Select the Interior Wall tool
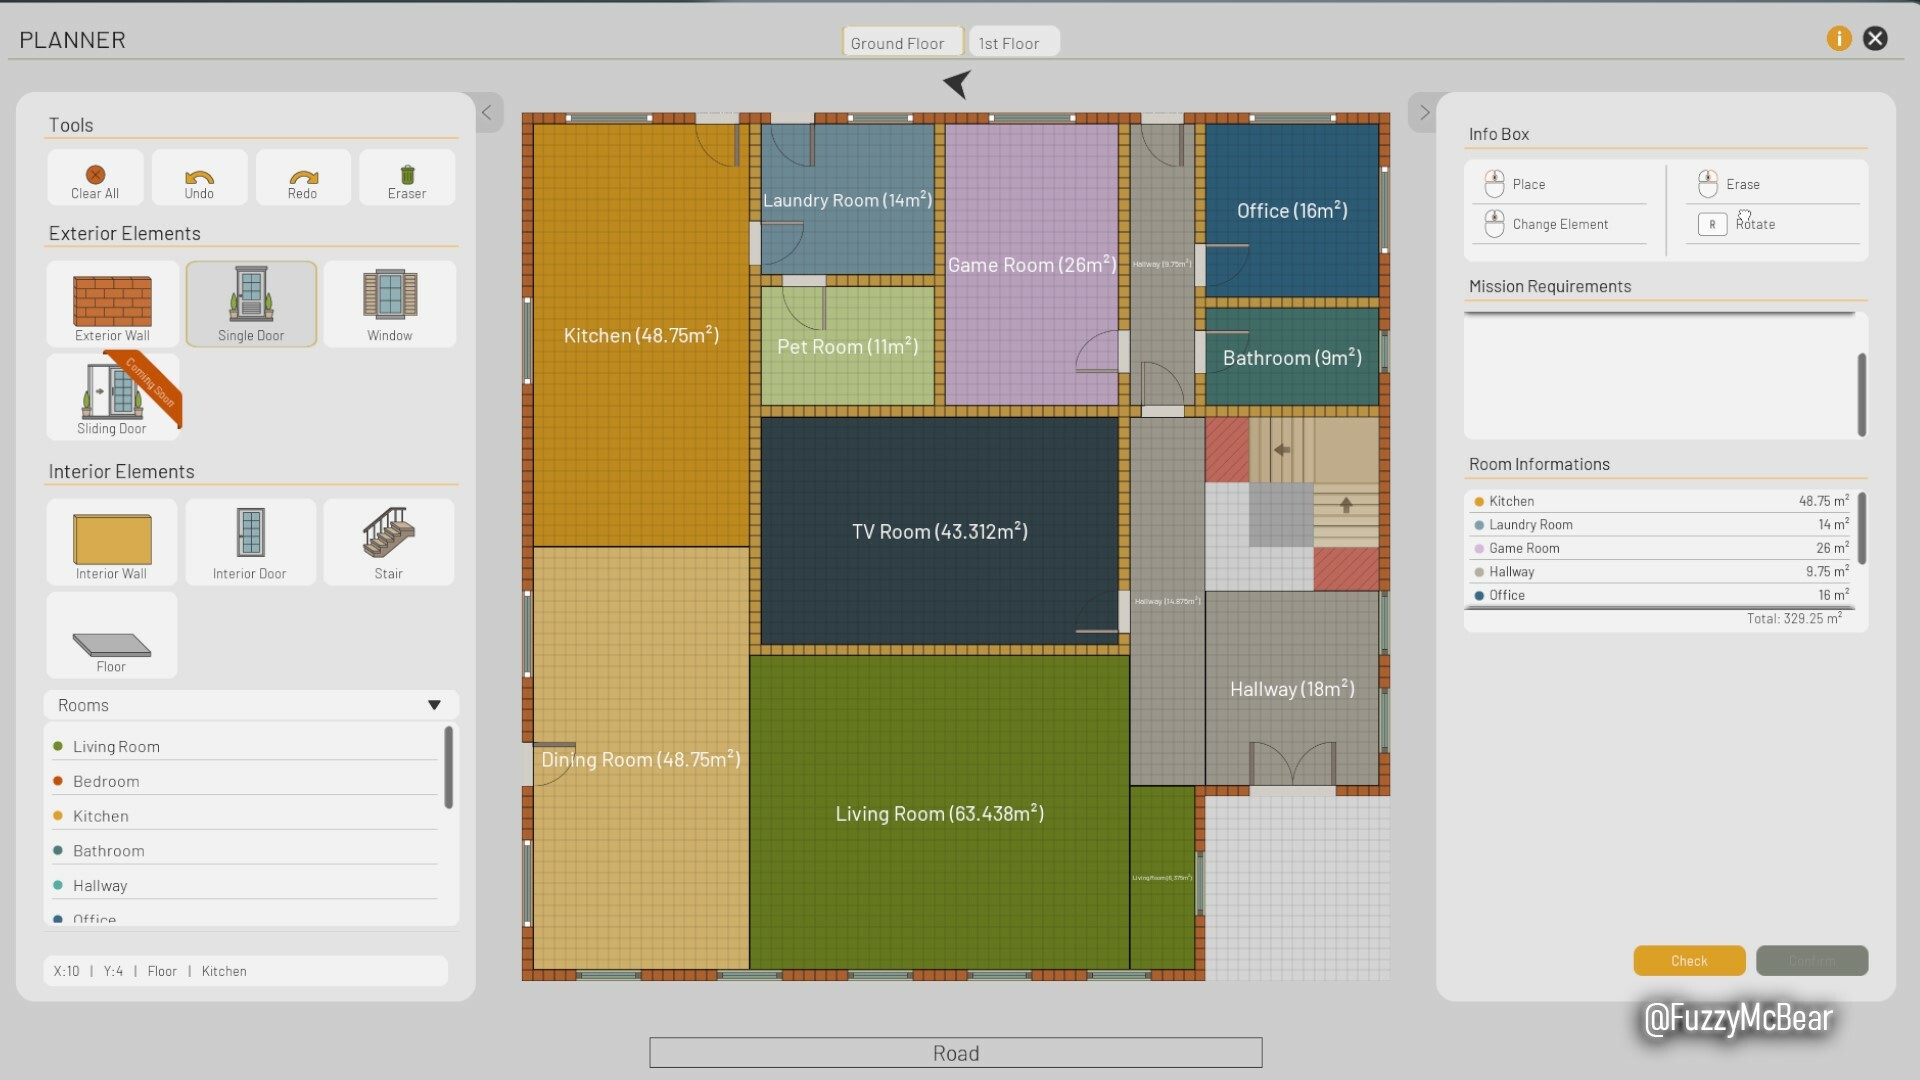 [111, 541]
